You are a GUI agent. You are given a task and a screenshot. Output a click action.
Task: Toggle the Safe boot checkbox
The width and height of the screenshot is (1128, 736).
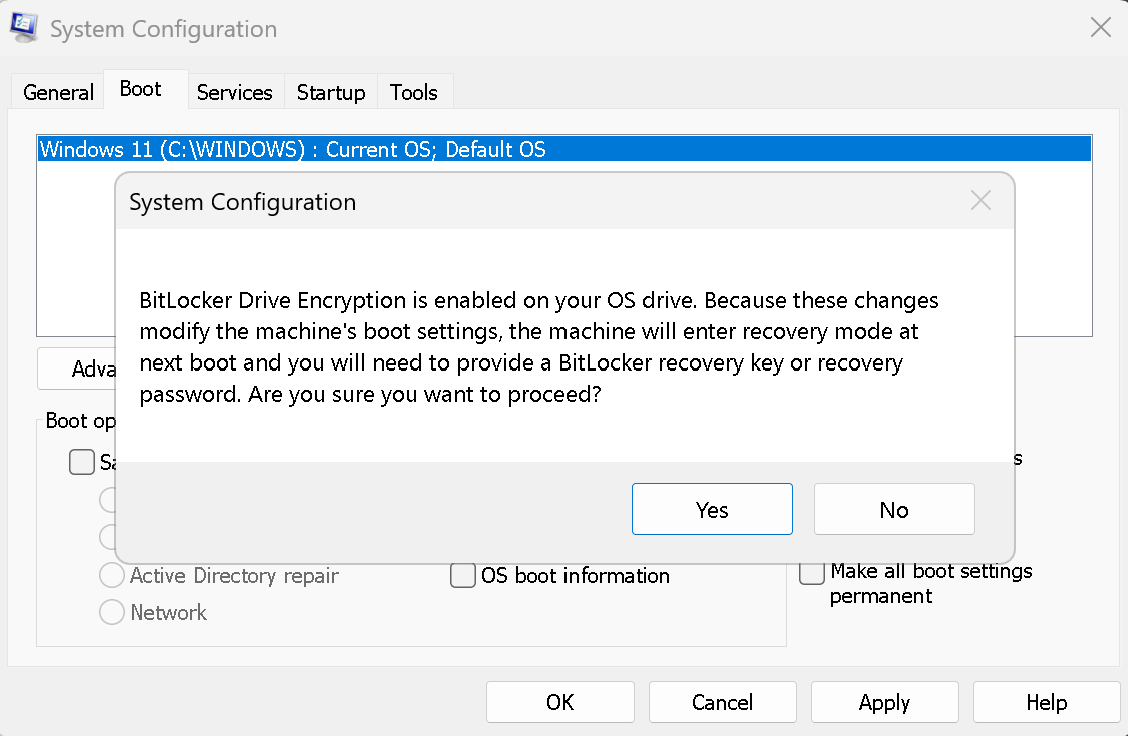click(x=82, y=462)
